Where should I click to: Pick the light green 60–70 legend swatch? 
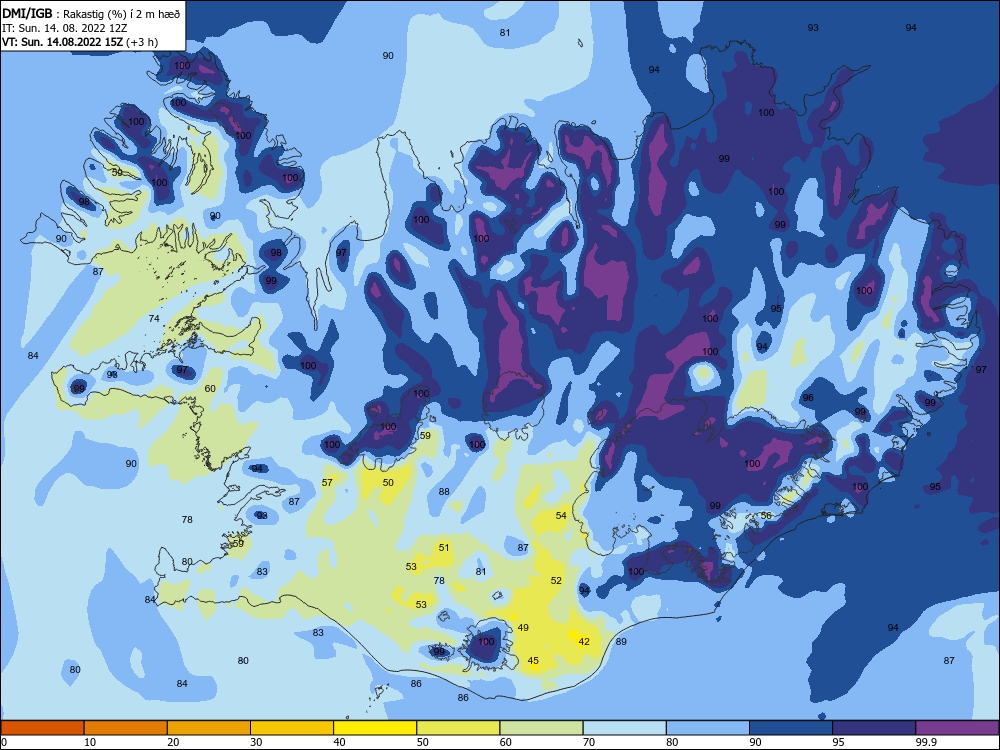(x=541, y=728)
